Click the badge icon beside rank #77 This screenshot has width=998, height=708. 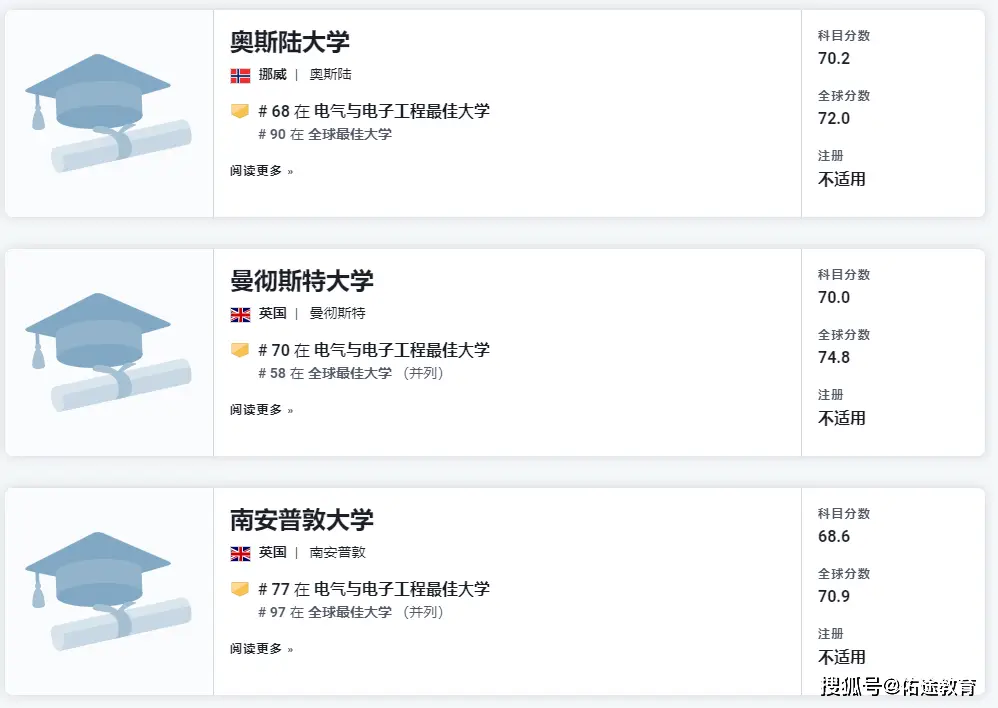(240, 589)
